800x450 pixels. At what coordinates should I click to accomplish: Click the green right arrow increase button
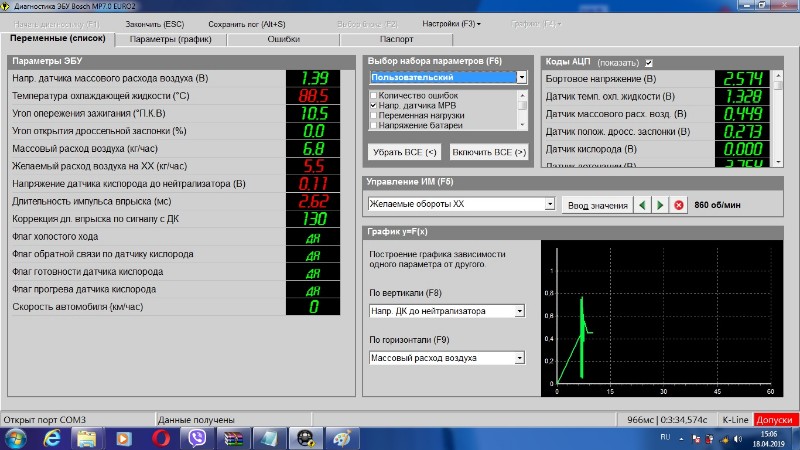tap(660, 205)
